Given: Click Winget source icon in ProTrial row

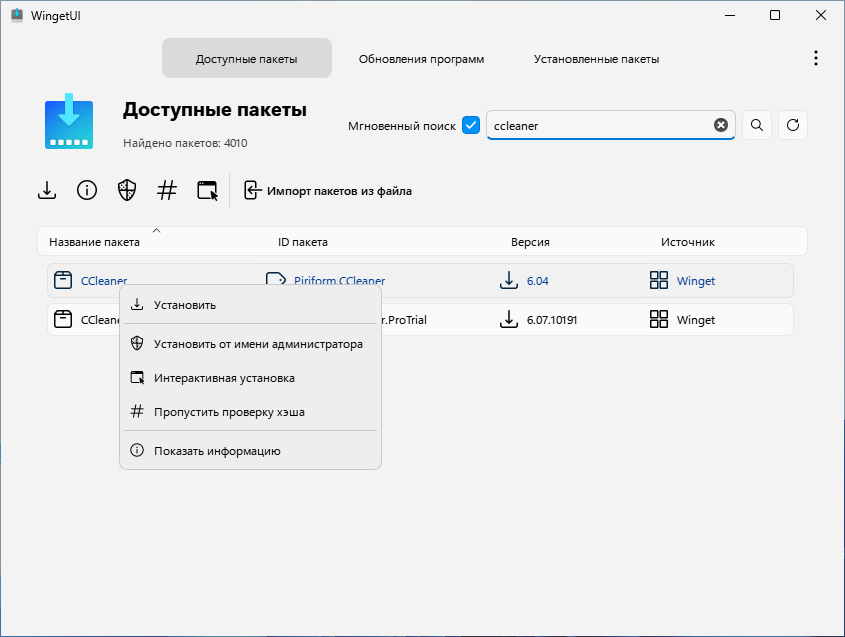Looking at the screenshot, I should click(659, 319).
